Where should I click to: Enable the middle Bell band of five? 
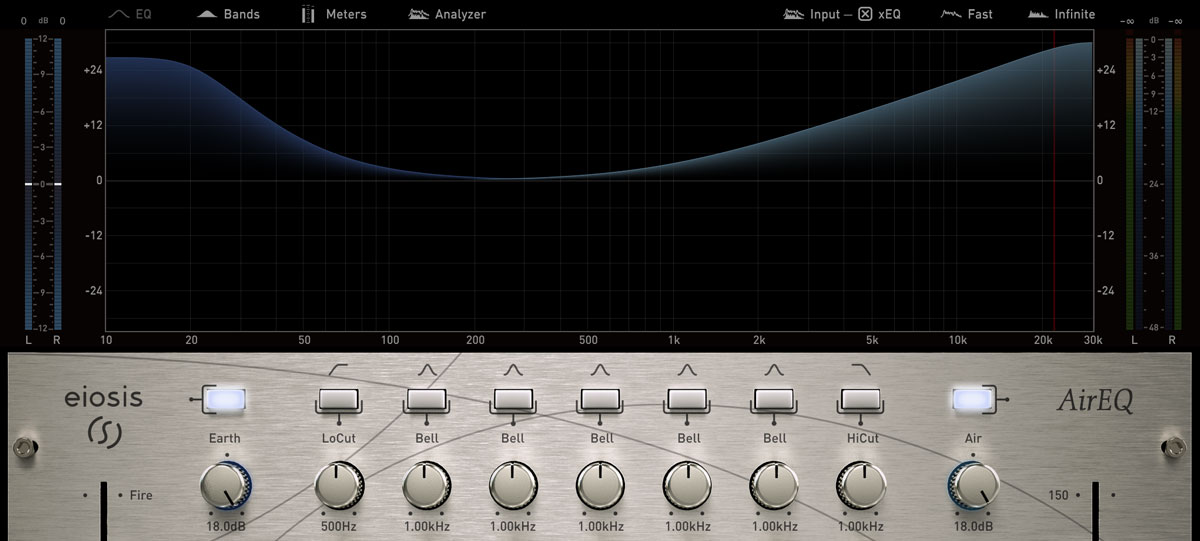click(599, 401)
